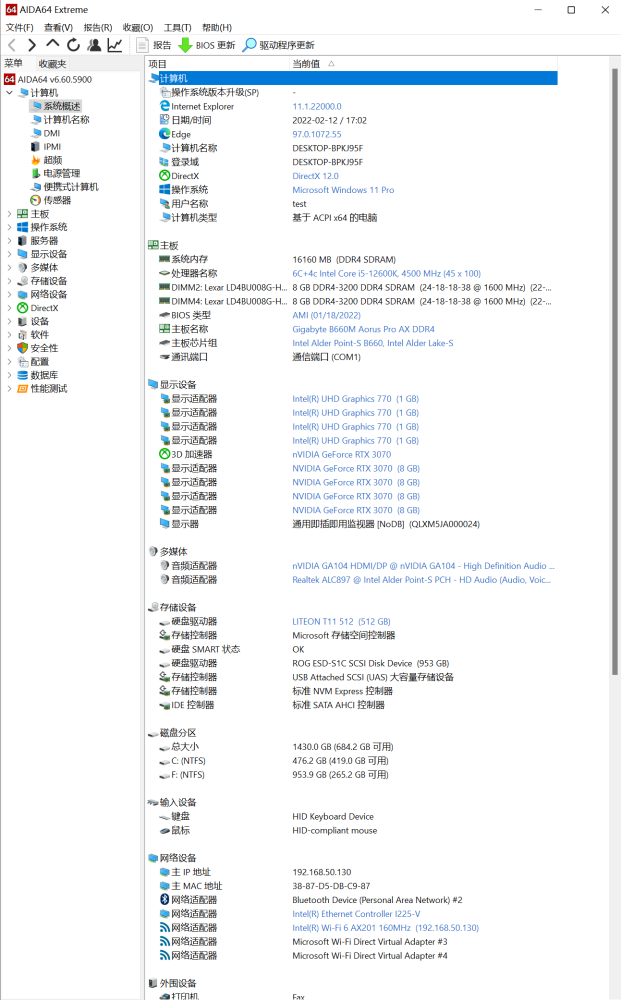Open the Microsoft Windows 11 Pro link
The image size is (621, 1000).
click(343, 190)
